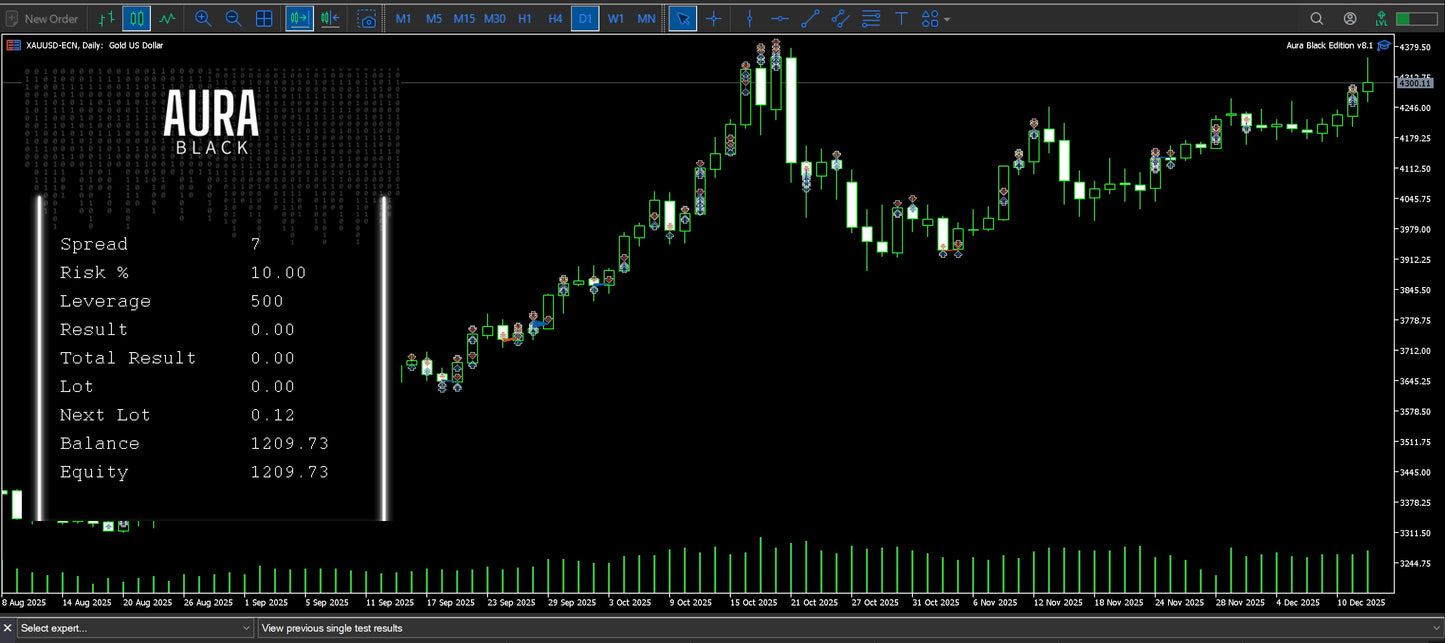This screenshot has height=643, width=1445.
Task: Expand the shapes objects dropdown arrow
Action: (x=947, y=19)
